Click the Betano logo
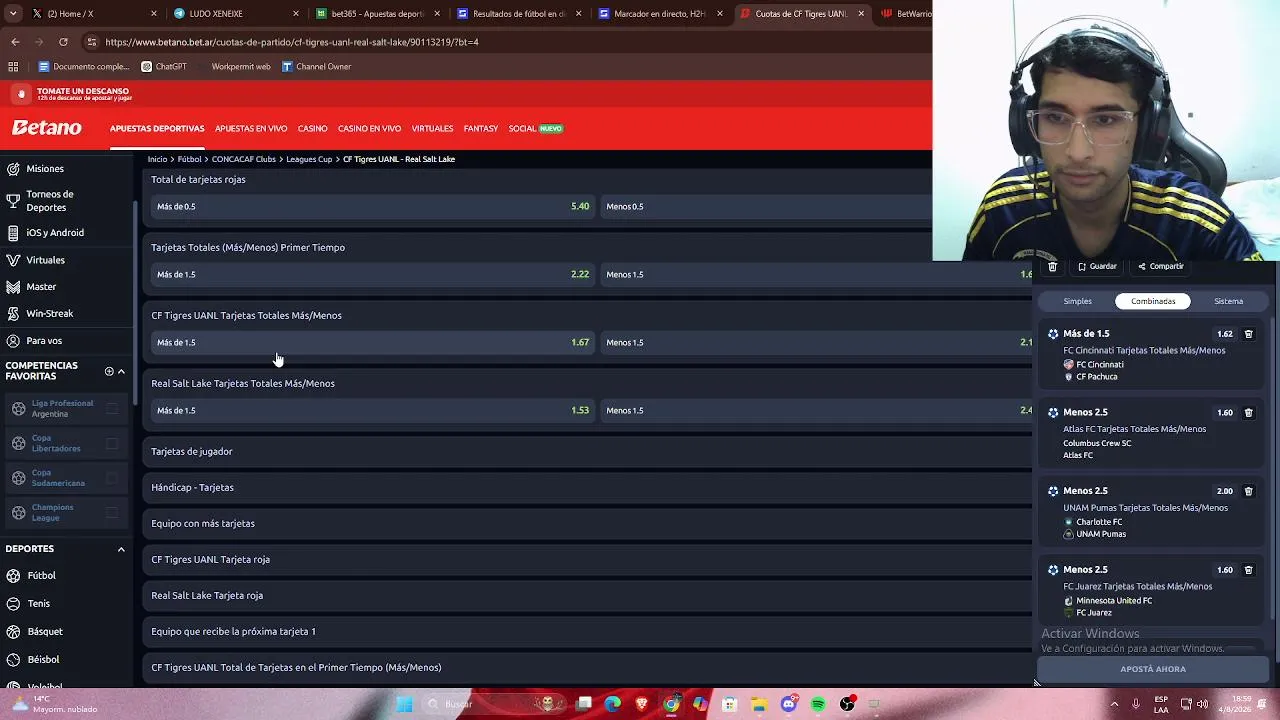The image size is (1280, 720). tap(47, 128)
